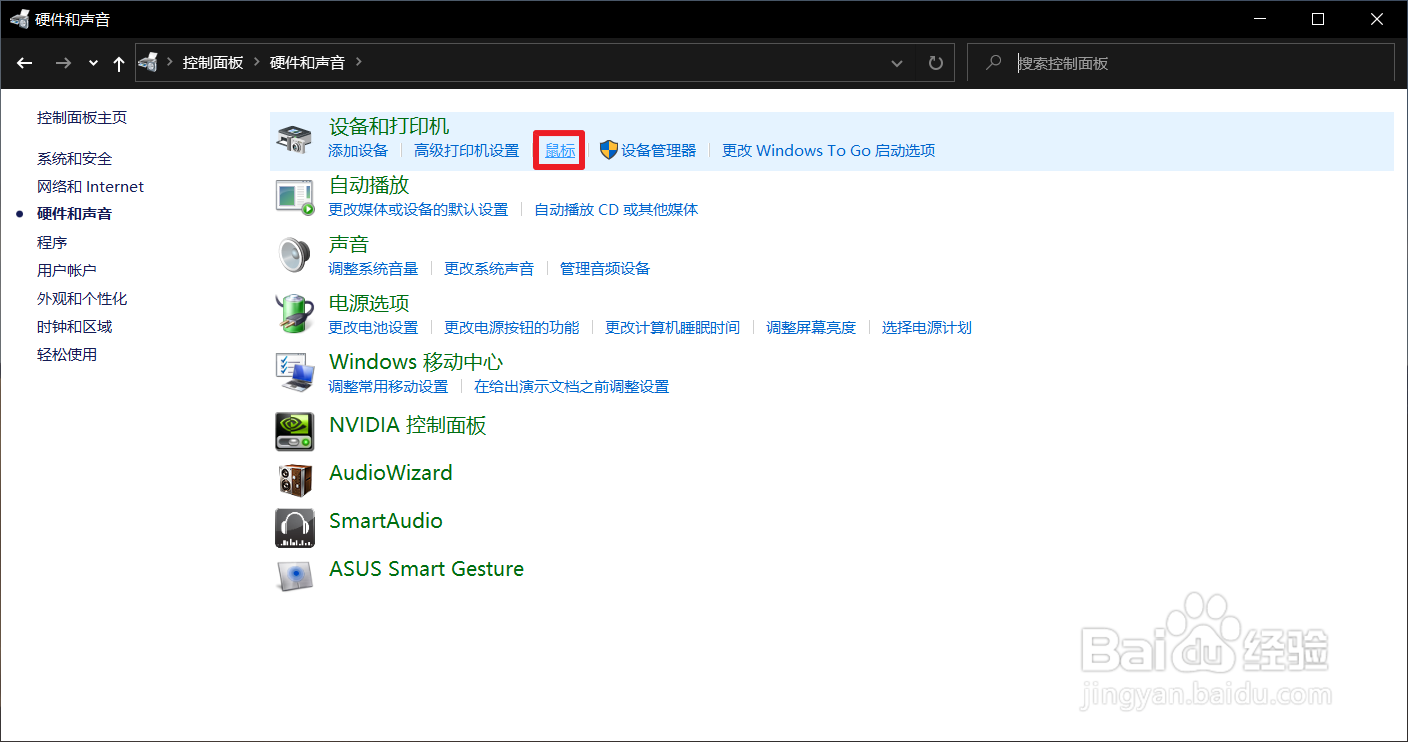The width and height of the screenshot is (1408, 742).
Task: Go back with the left arrow button
Action: (25, 63)
